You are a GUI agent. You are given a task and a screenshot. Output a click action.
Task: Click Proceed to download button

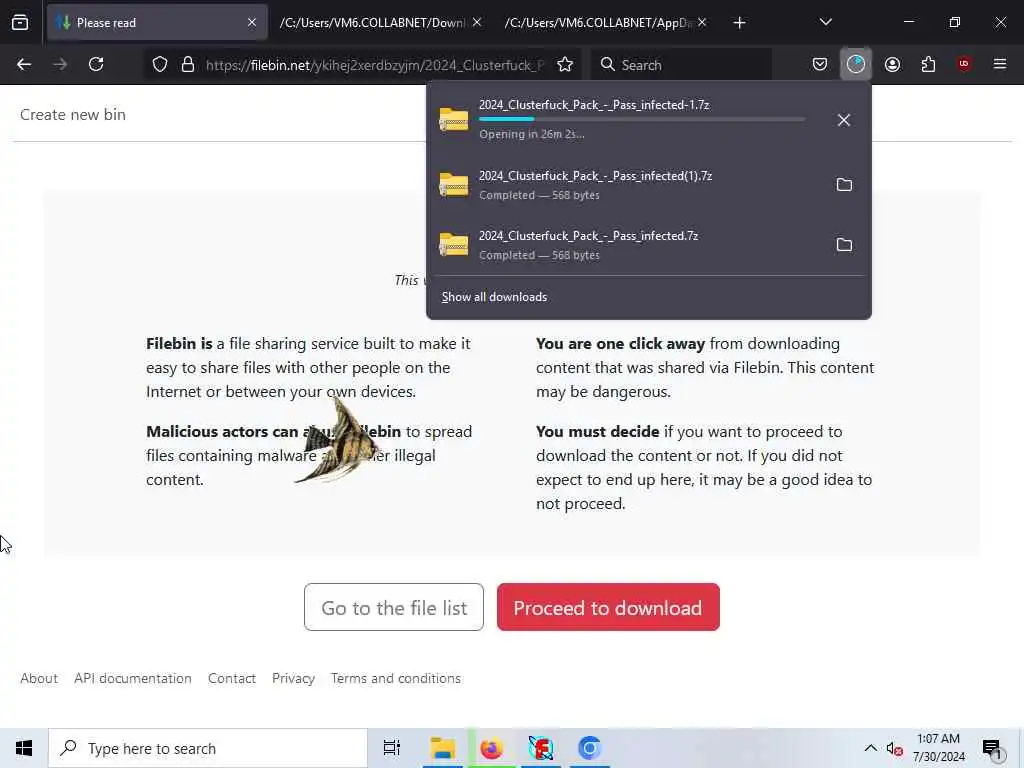608,607
